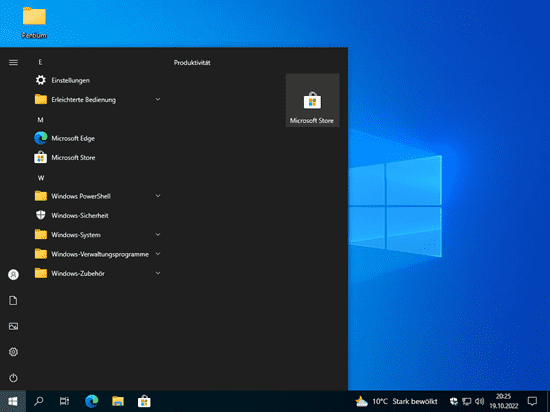Click the network tray icon
The image size is (550, 412).
pyautogui.click(x=467, y=401)
